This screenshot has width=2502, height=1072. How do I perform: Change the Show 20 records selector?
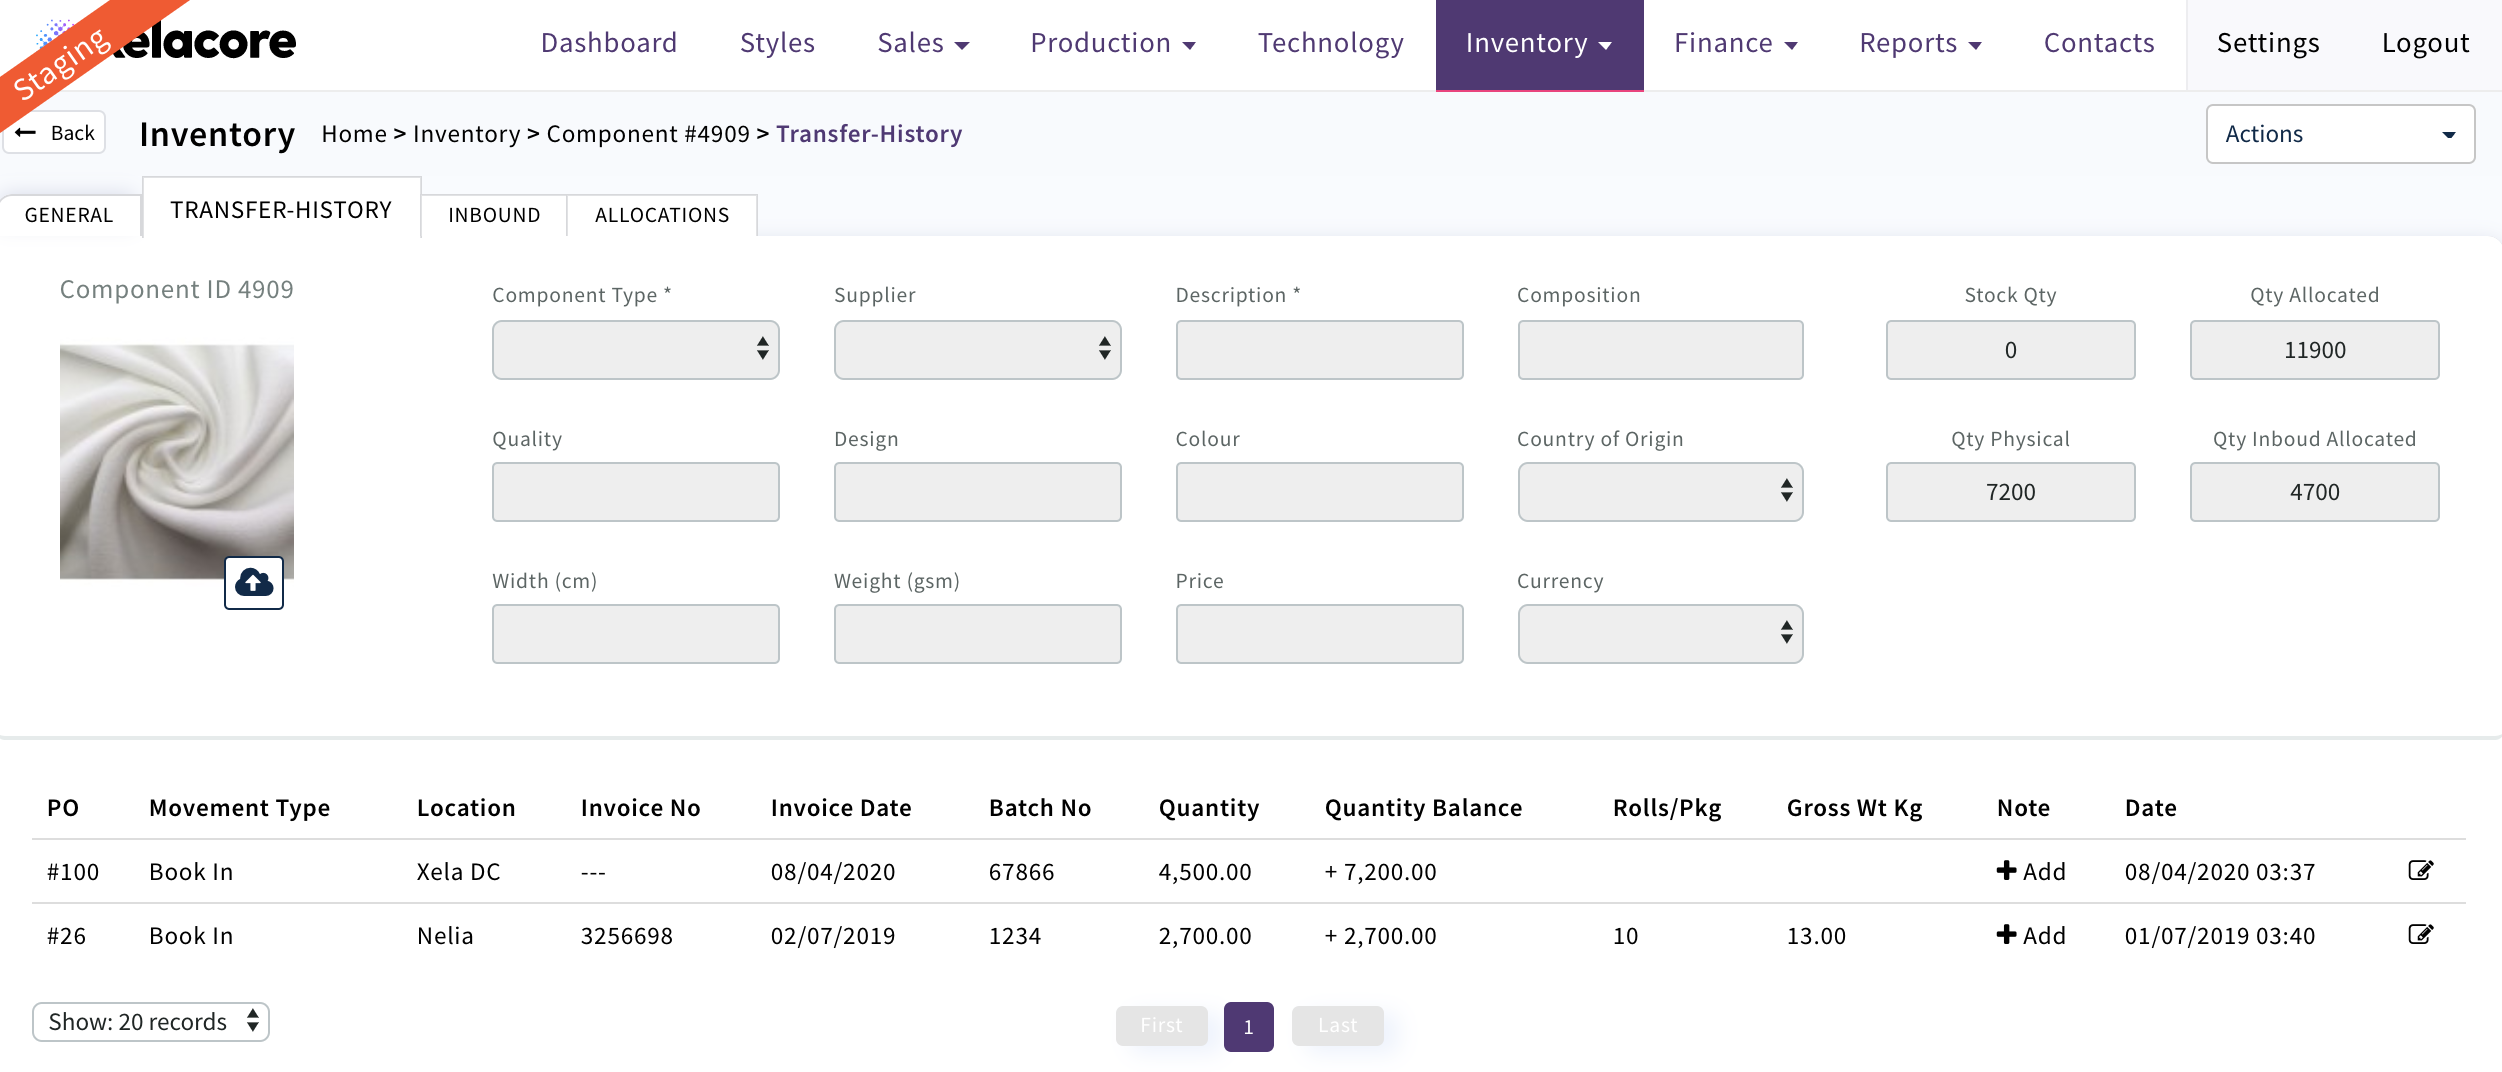coord(151,1022)
